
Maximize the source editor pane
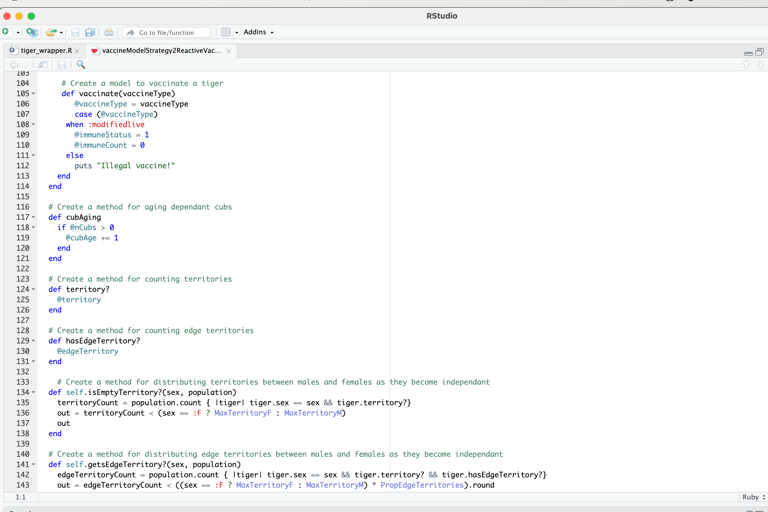tap(760, 51)
